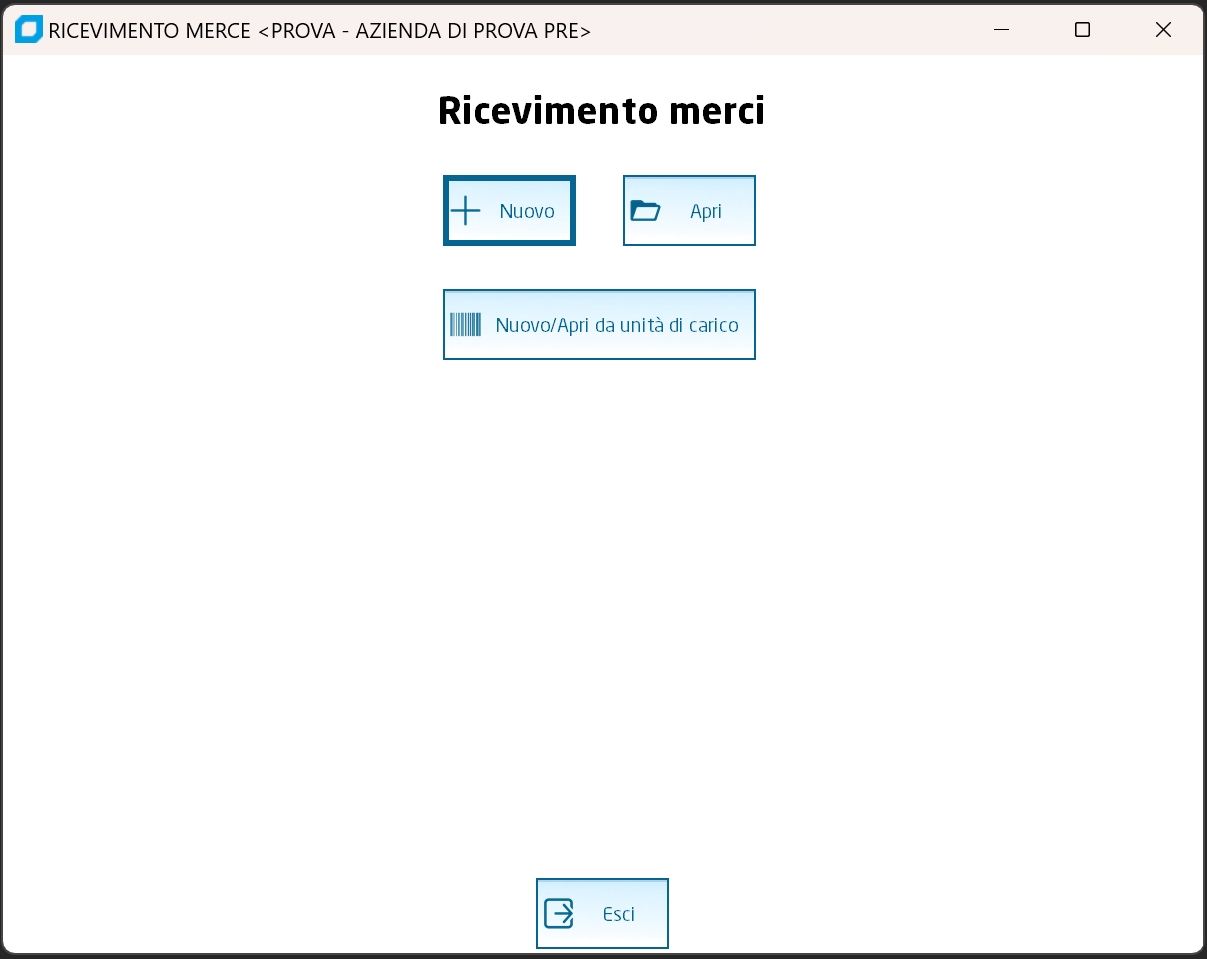This screenshot has width=1207, height=959.
Task: Click the window title RICEVIMENTO MERCE text
Action: [x=320, y=31]
